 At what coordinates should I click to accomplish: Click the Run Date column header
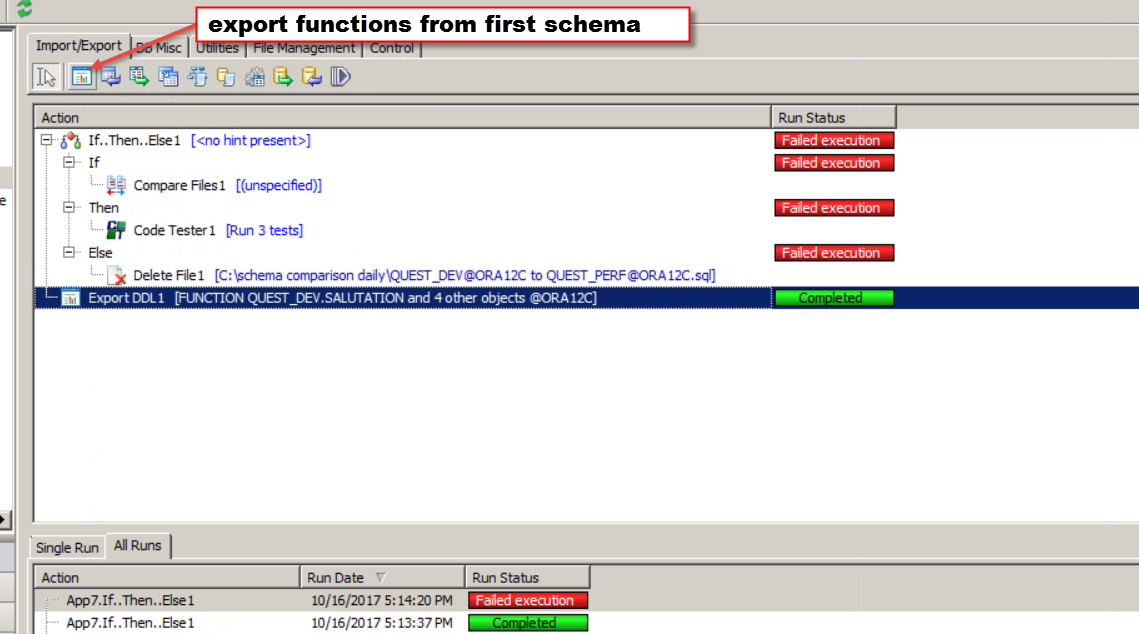point(383,577)
